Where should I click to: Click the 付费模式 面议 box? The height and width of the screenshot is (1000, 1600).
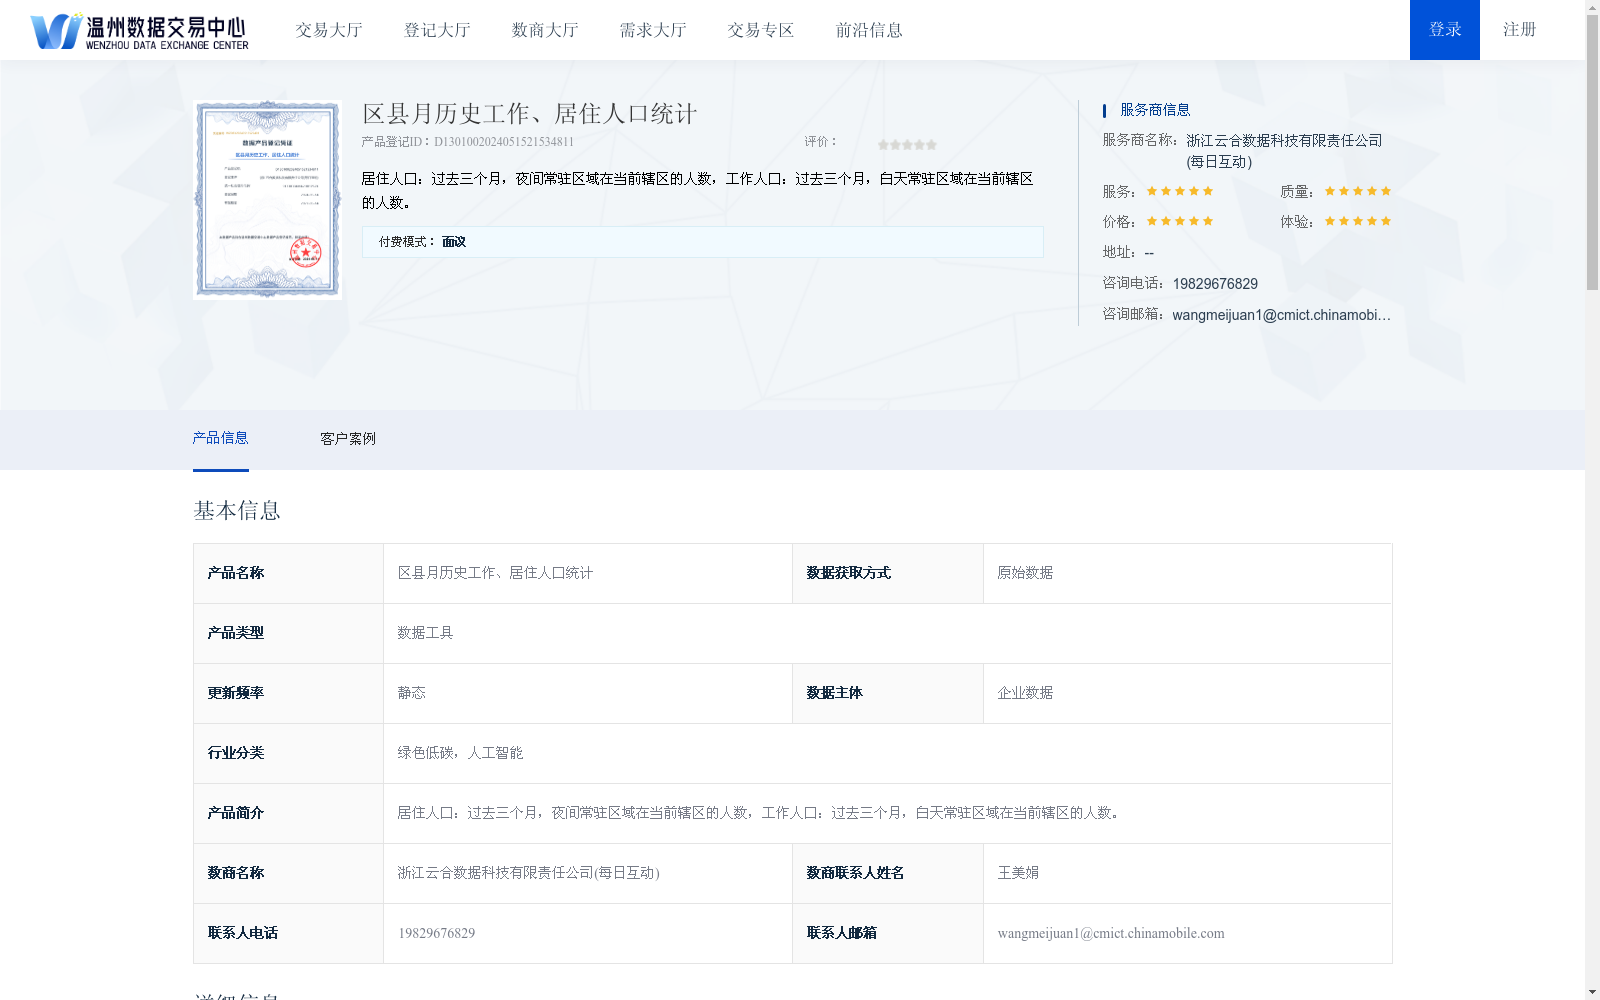click(x=702, y=242)
